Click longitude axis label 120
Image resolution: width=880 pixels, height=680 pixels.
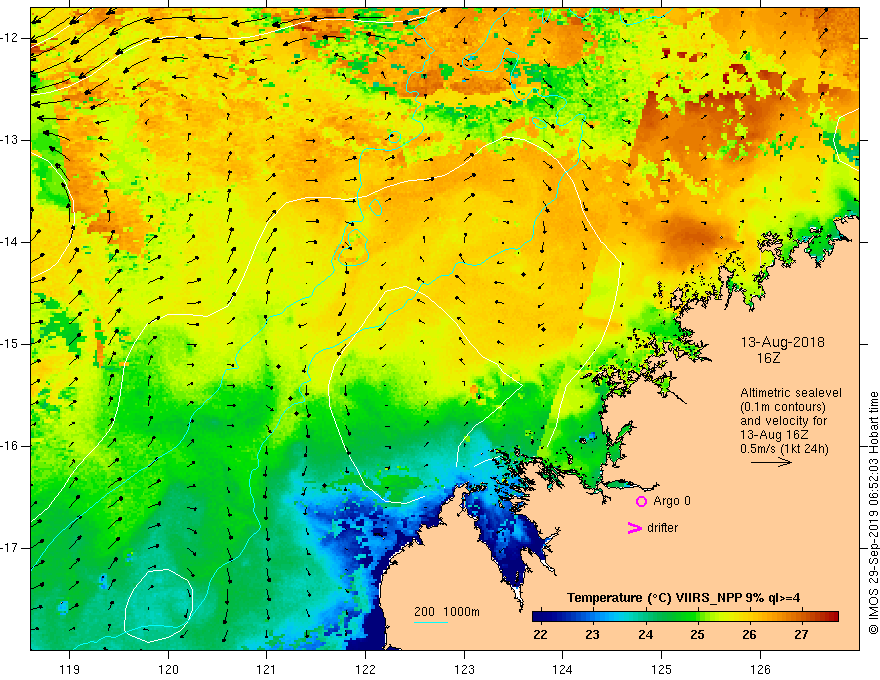[168, 669]
